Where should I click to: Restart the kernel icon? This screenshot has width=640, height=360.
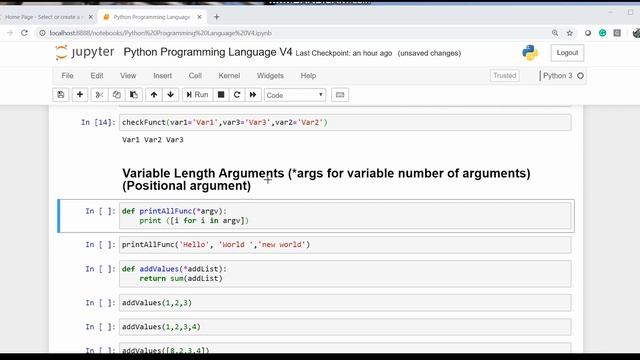pyautogui.click(x=237, y=95)
